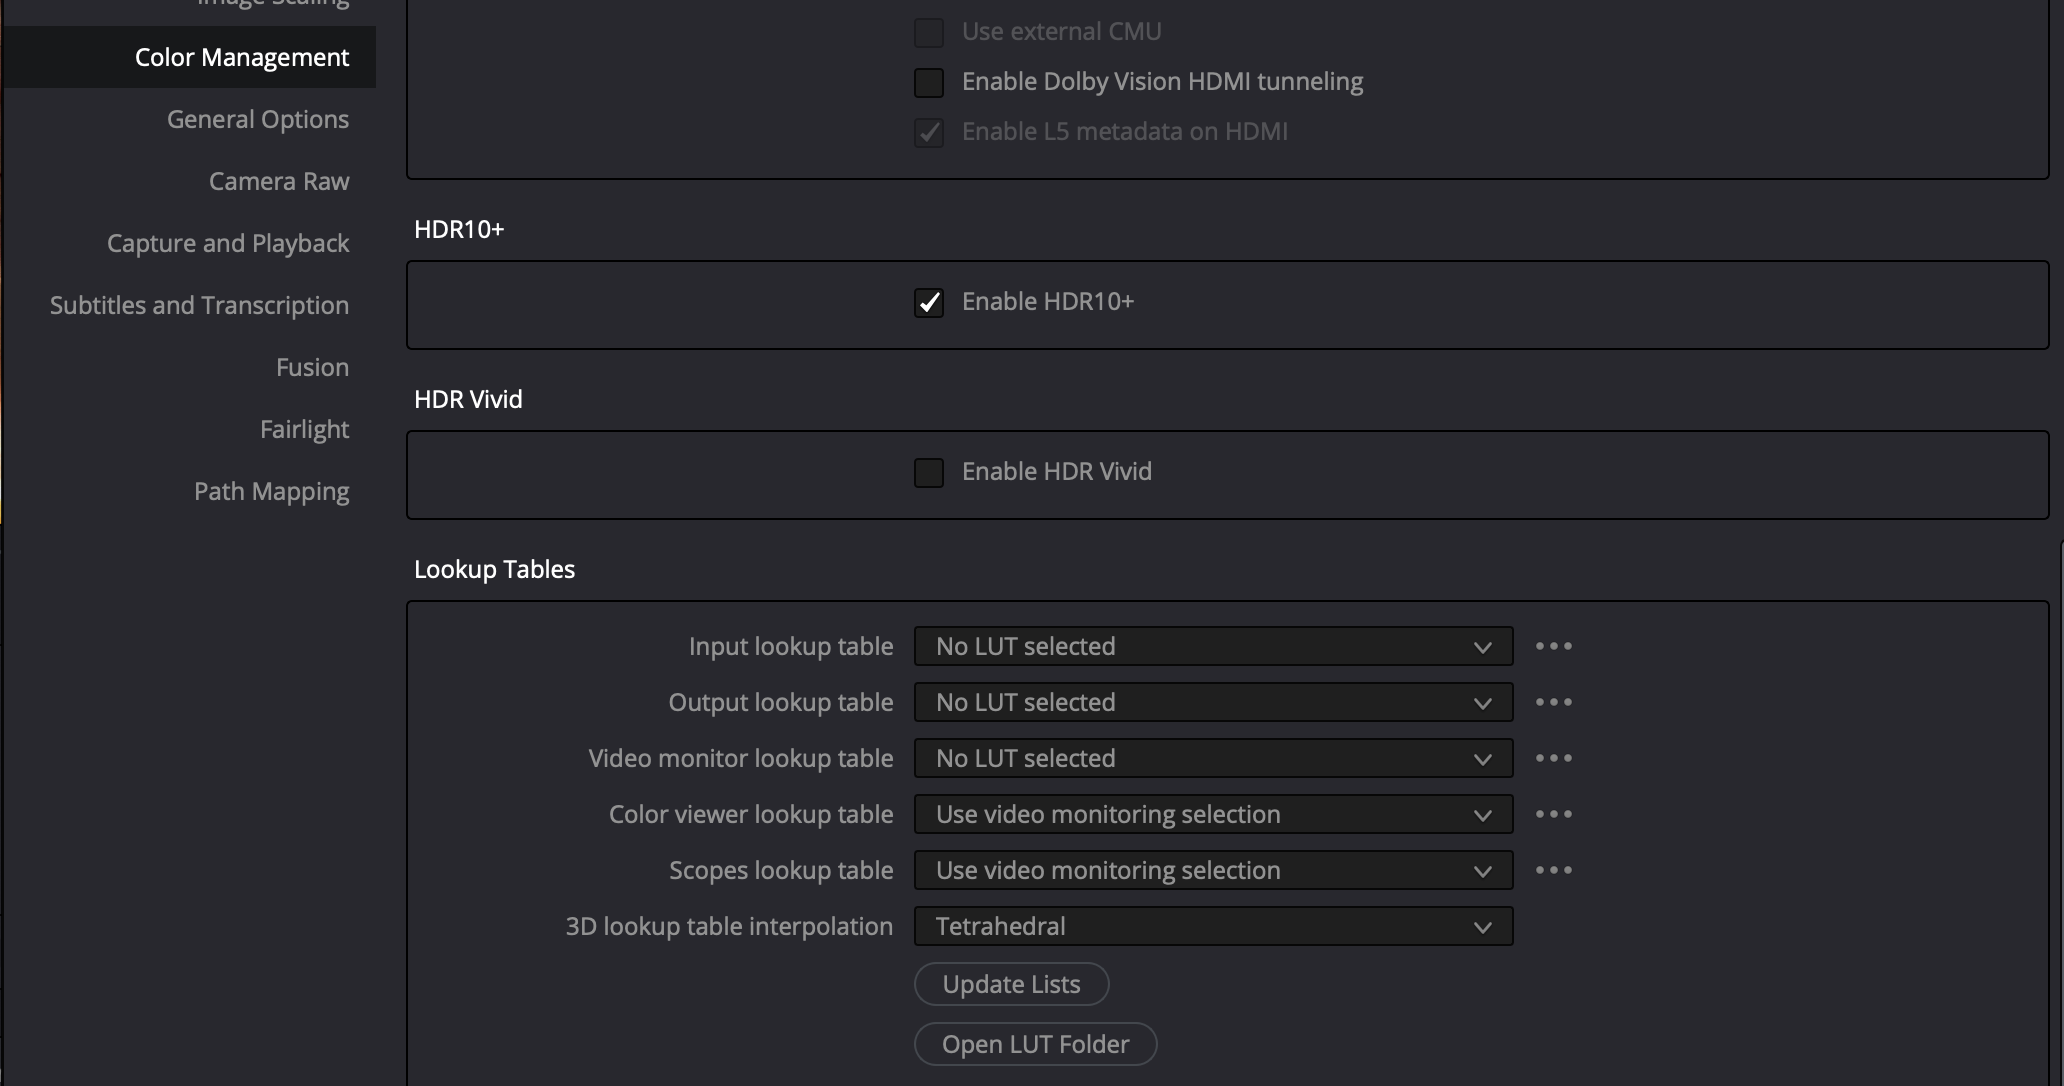
Task: Expand Output lookup table dropdown
Action: [1212, 703]
